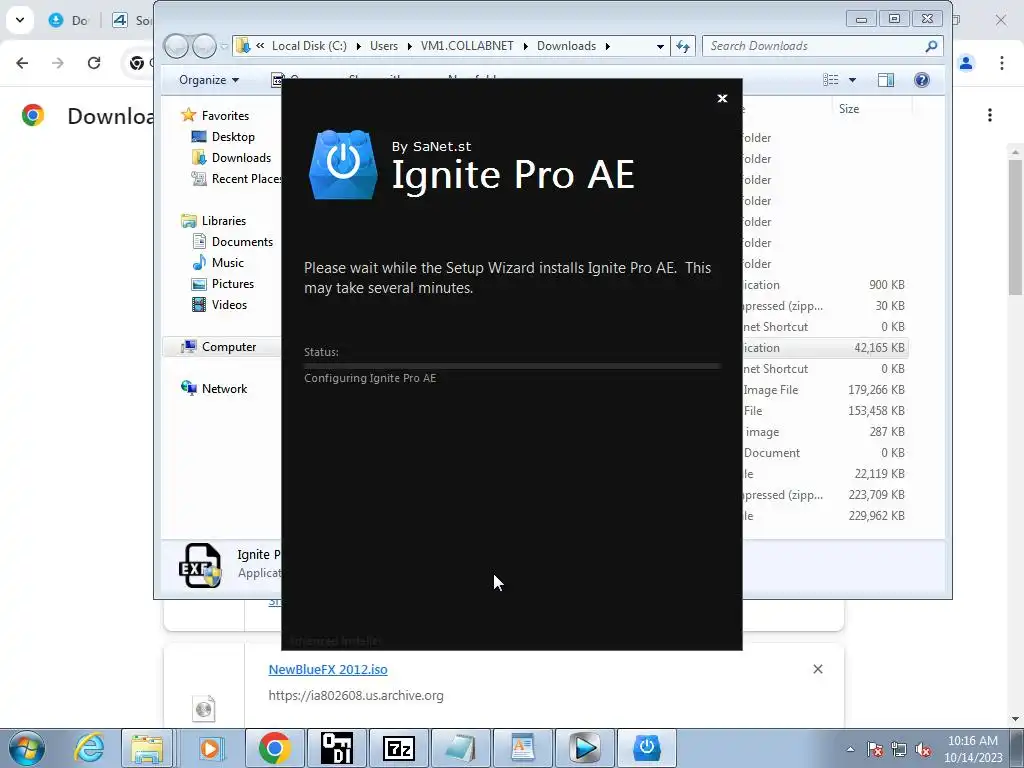Viewport: 1024px width, 768px height.
Task: Select Computer in the navigation pane
Action: tap(228, 347)
